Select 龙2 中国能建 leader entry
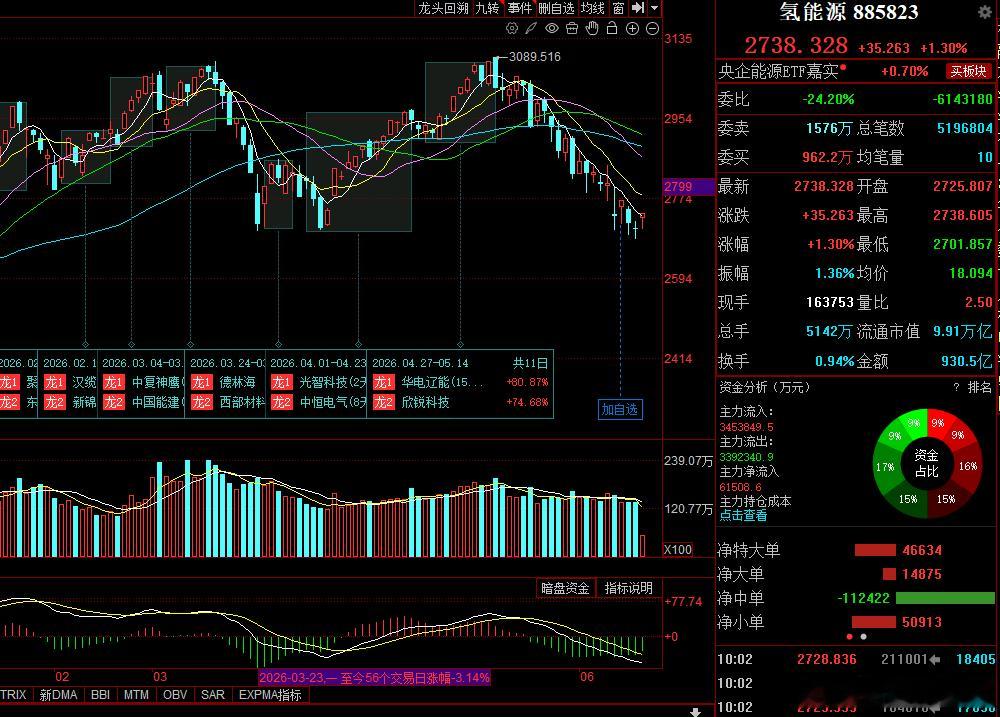The image size is (1000, 717). [143, 403]
